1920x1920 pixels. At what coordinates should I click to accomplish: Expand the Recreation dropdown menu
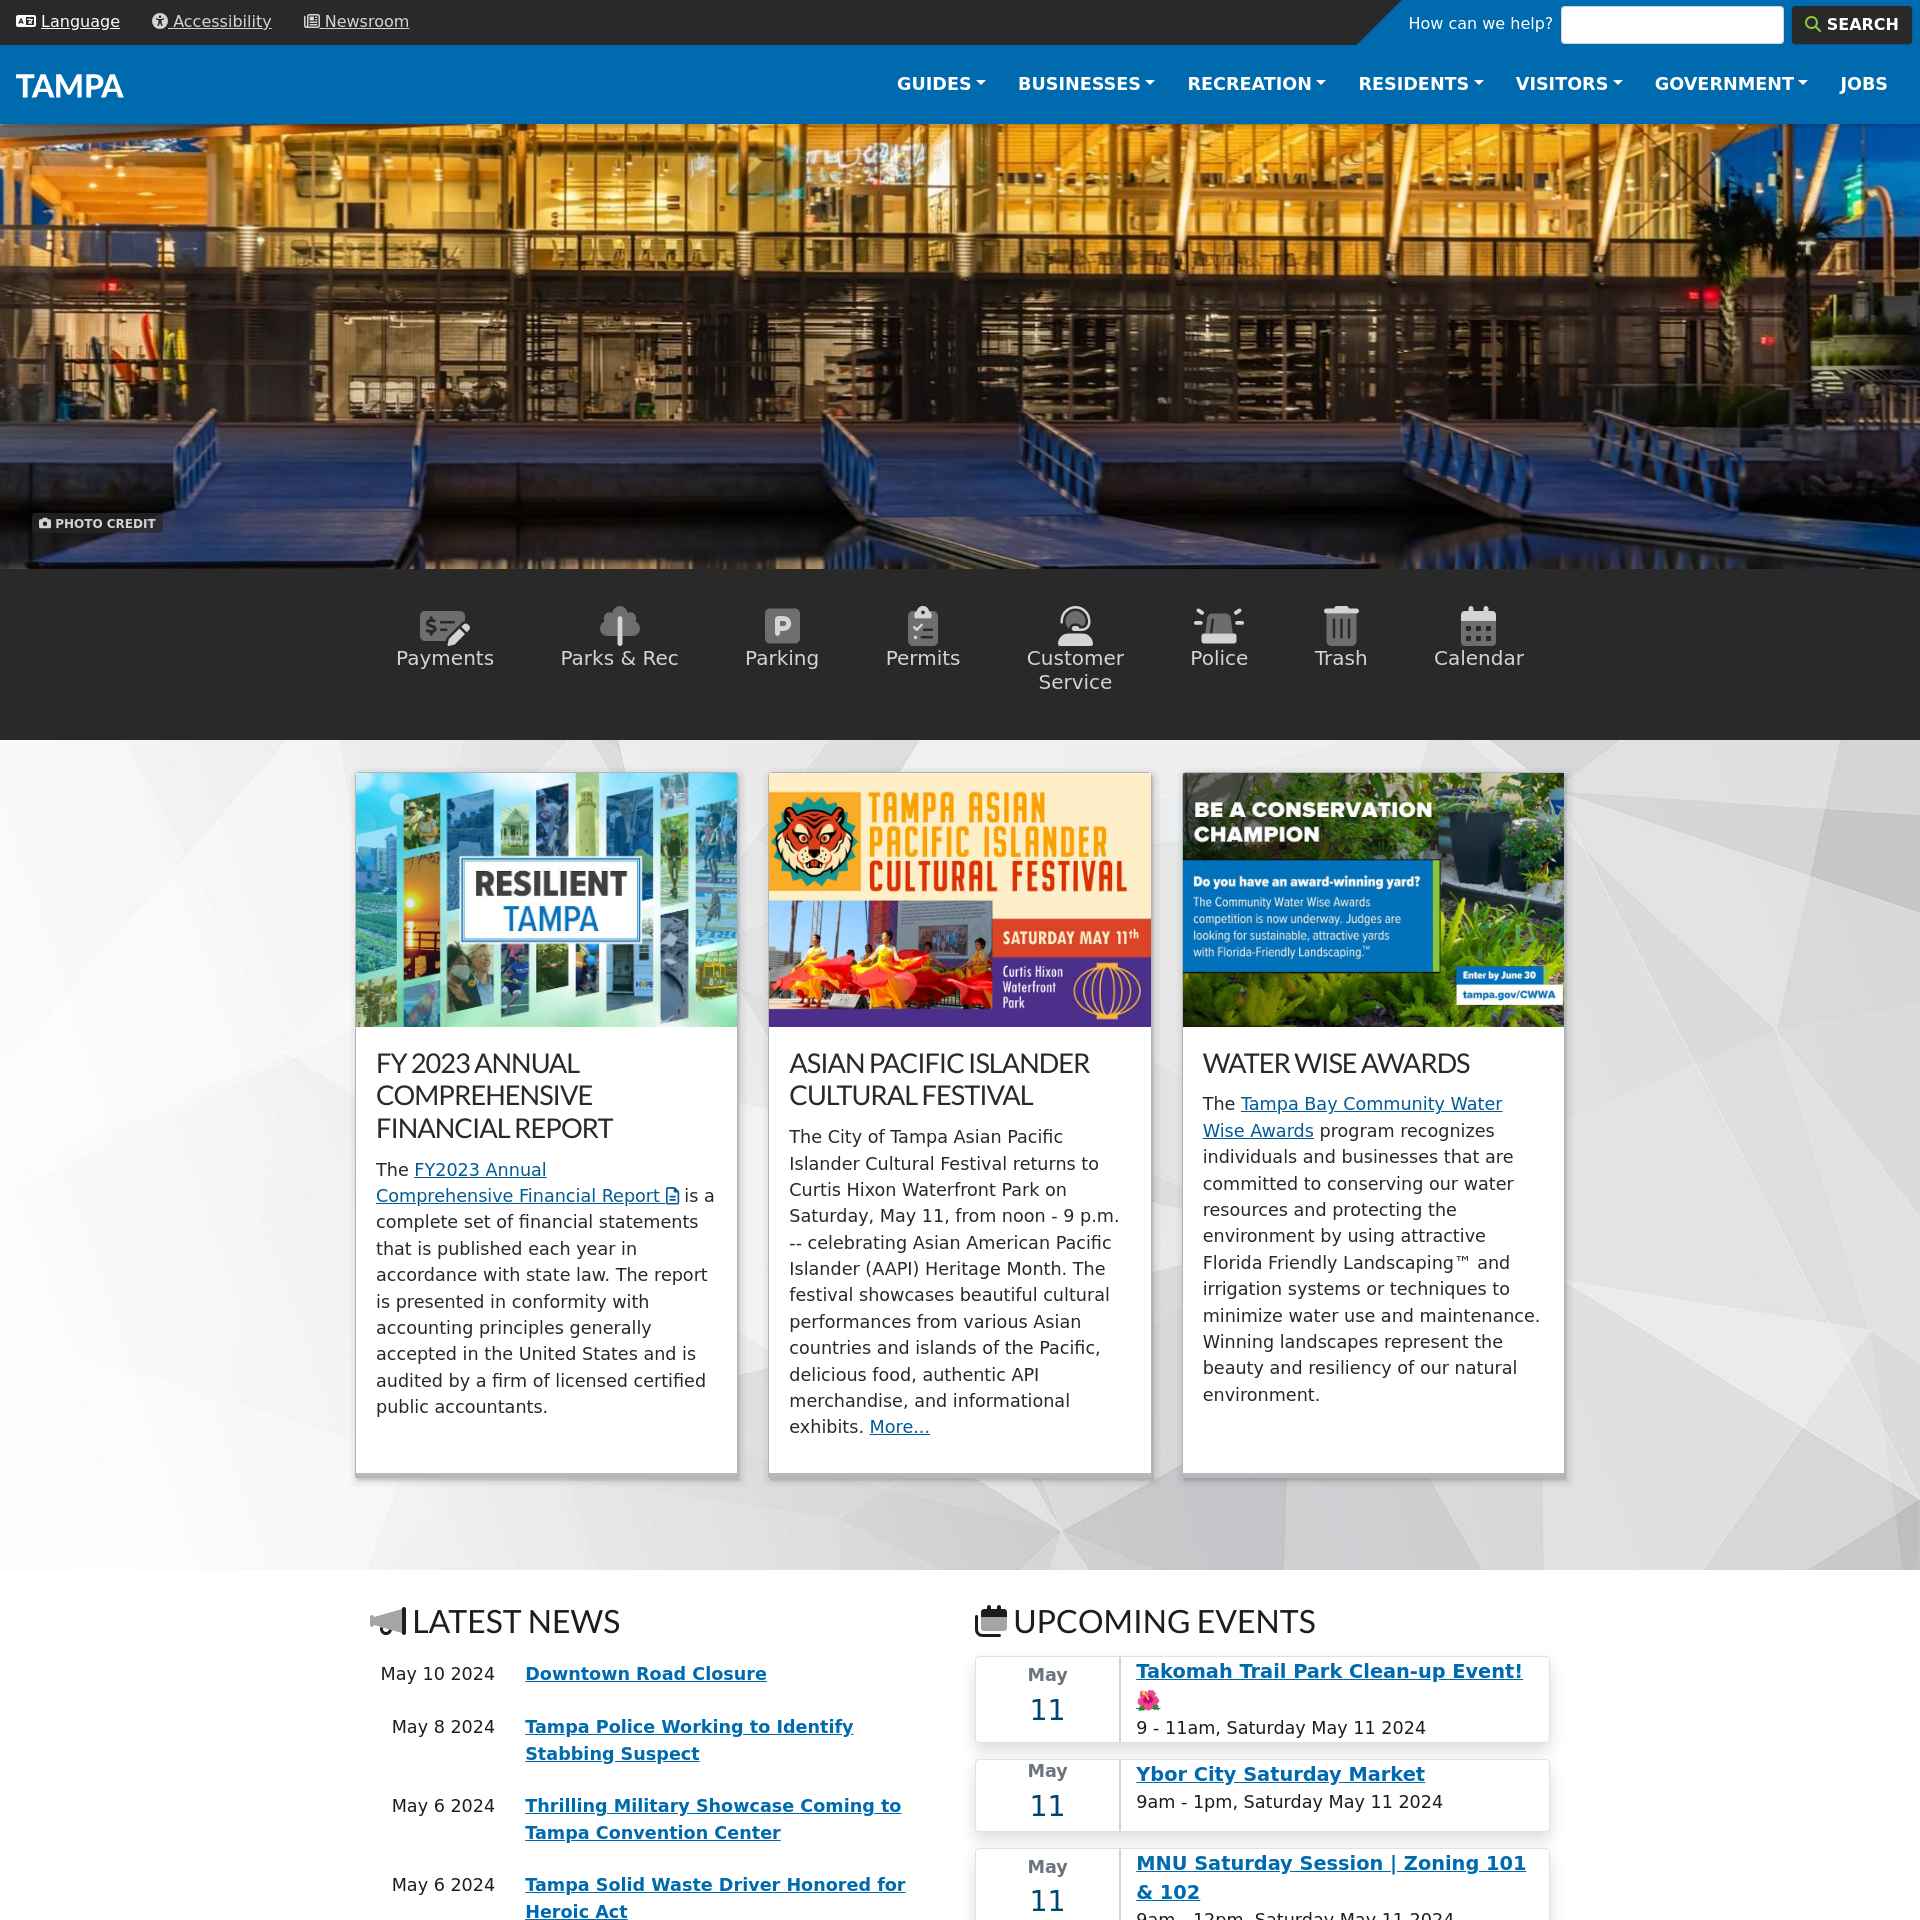[1254, 83]
